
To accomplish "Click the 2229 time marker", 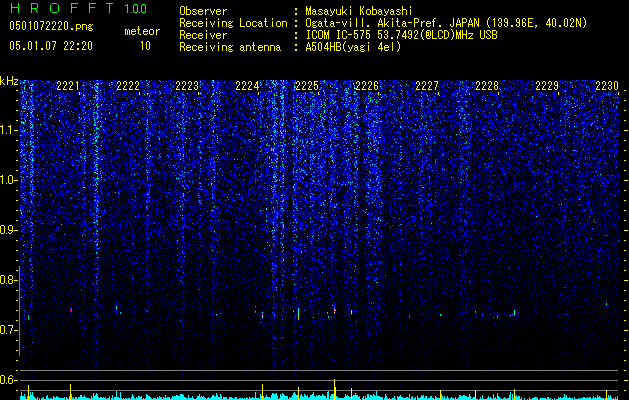I will 547,86.
